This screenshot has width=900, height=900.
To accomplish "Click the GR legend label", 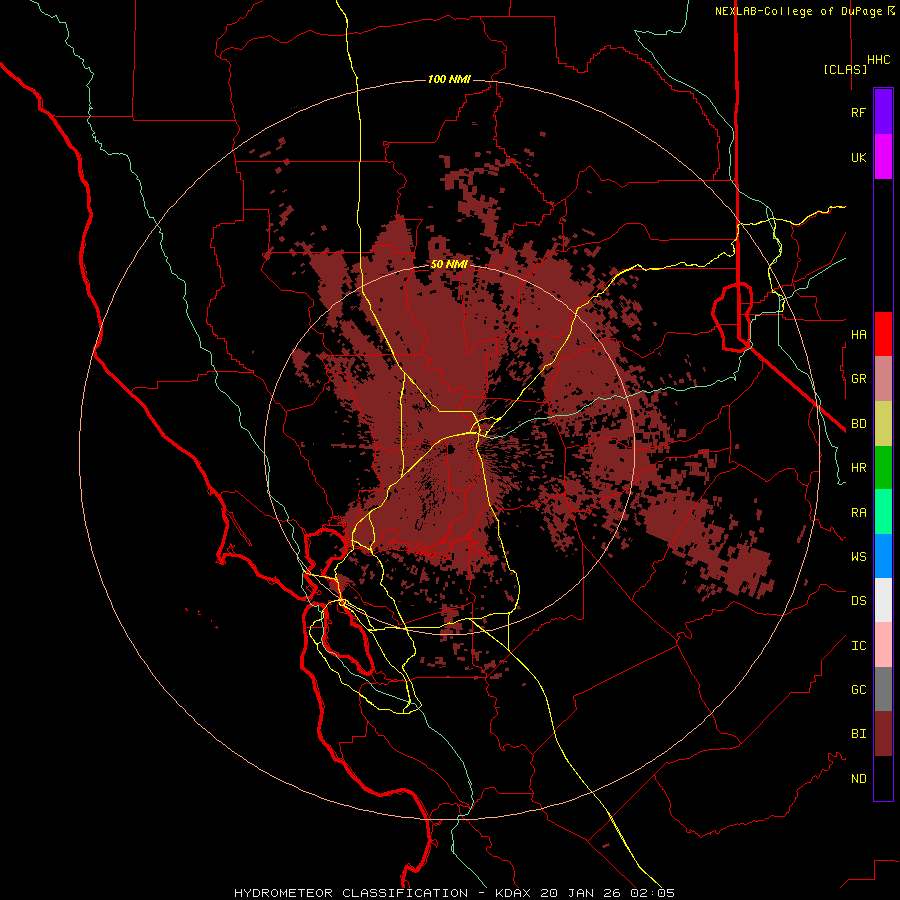I will pyautogui.click(x=858, y=379).
